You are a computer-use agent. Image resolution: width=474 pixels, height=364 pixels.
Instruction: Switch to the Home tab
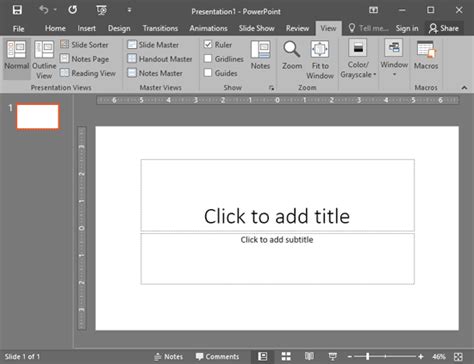click(55, 28)
